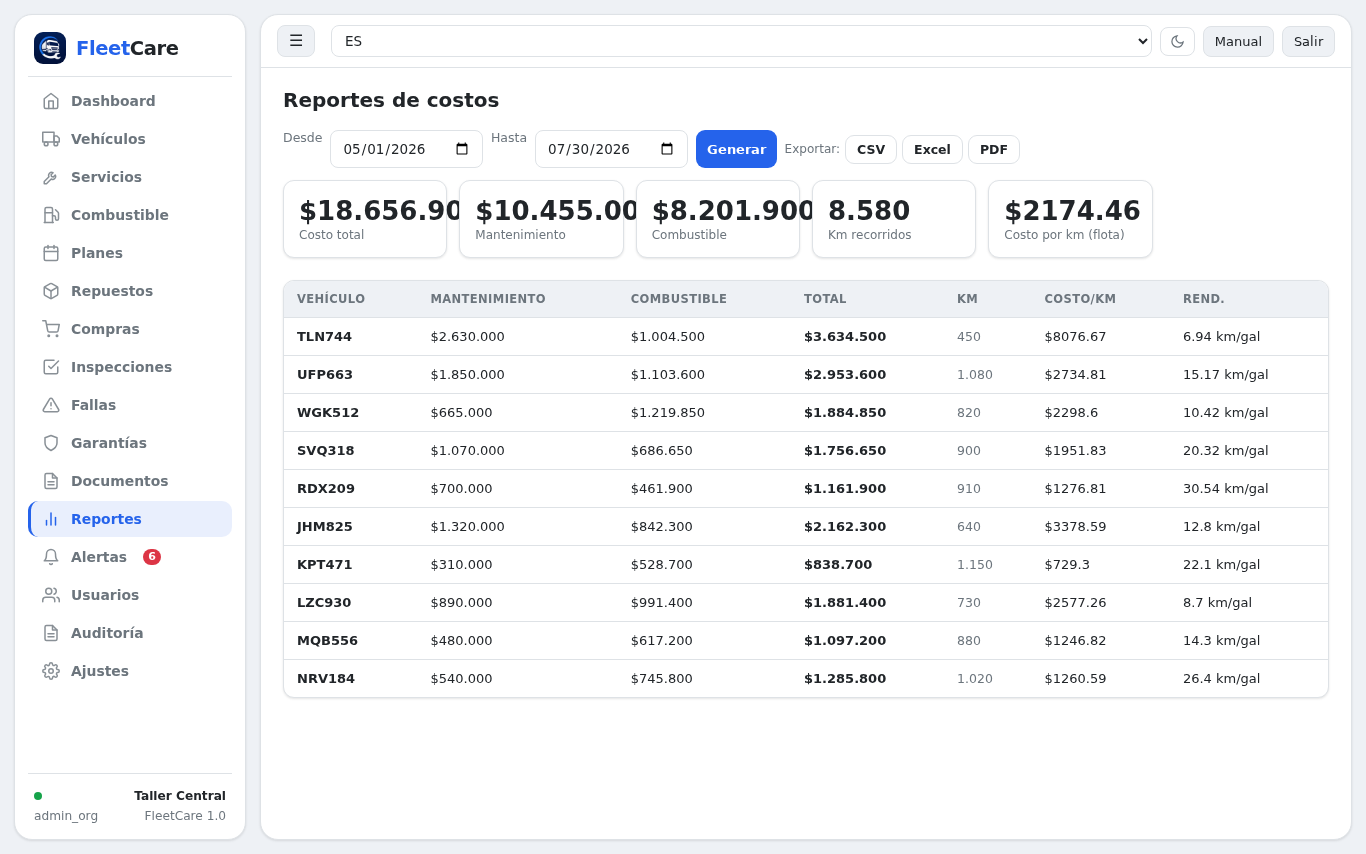Image resolution: width=1366 pixels, height=854 pixels.
Task: Click the Ajustes gear icon
Action: pyautogui.click(x=51, y=671)
